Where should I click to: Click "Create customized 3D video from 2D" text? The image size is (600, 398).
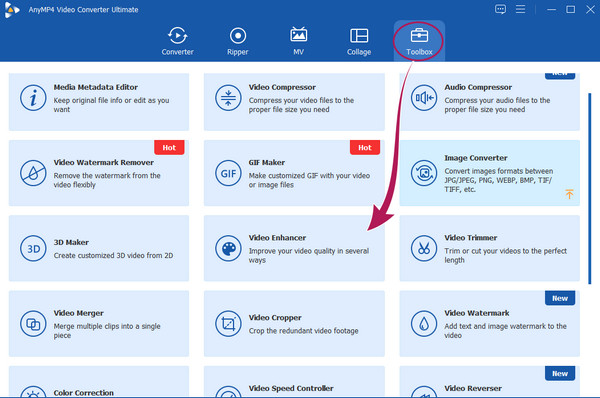[113, 256]
